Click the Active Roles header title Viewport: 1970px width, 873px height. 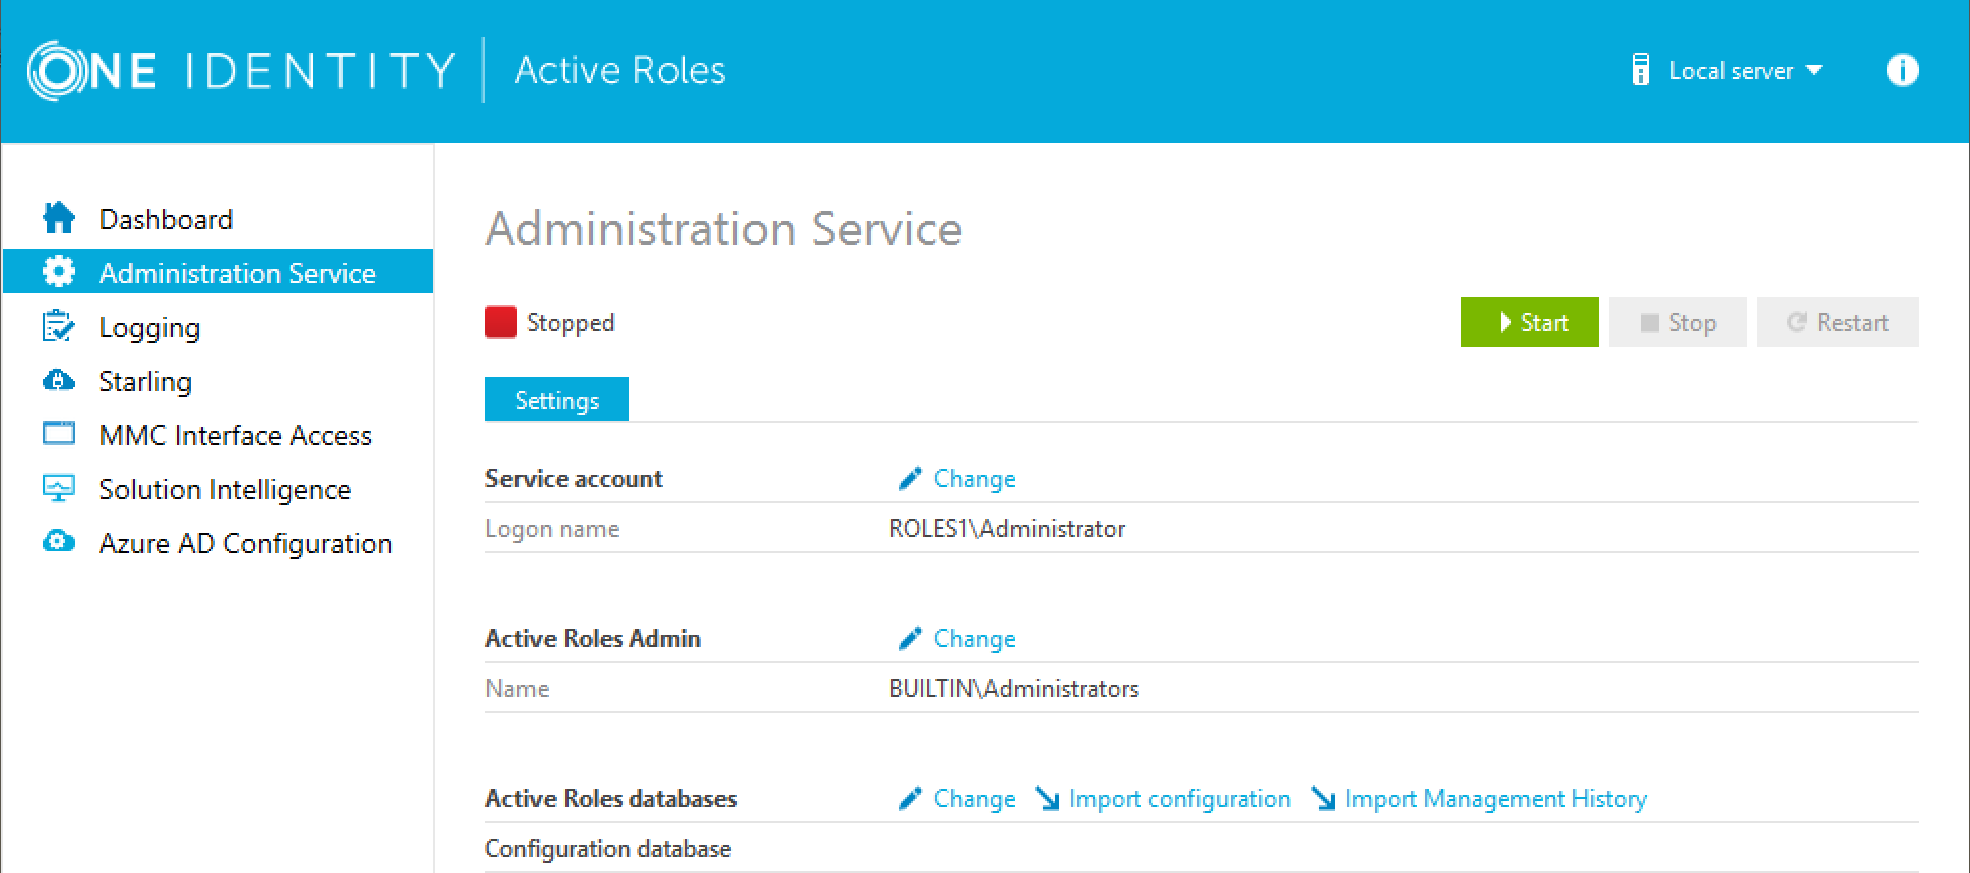coord(620,70)
